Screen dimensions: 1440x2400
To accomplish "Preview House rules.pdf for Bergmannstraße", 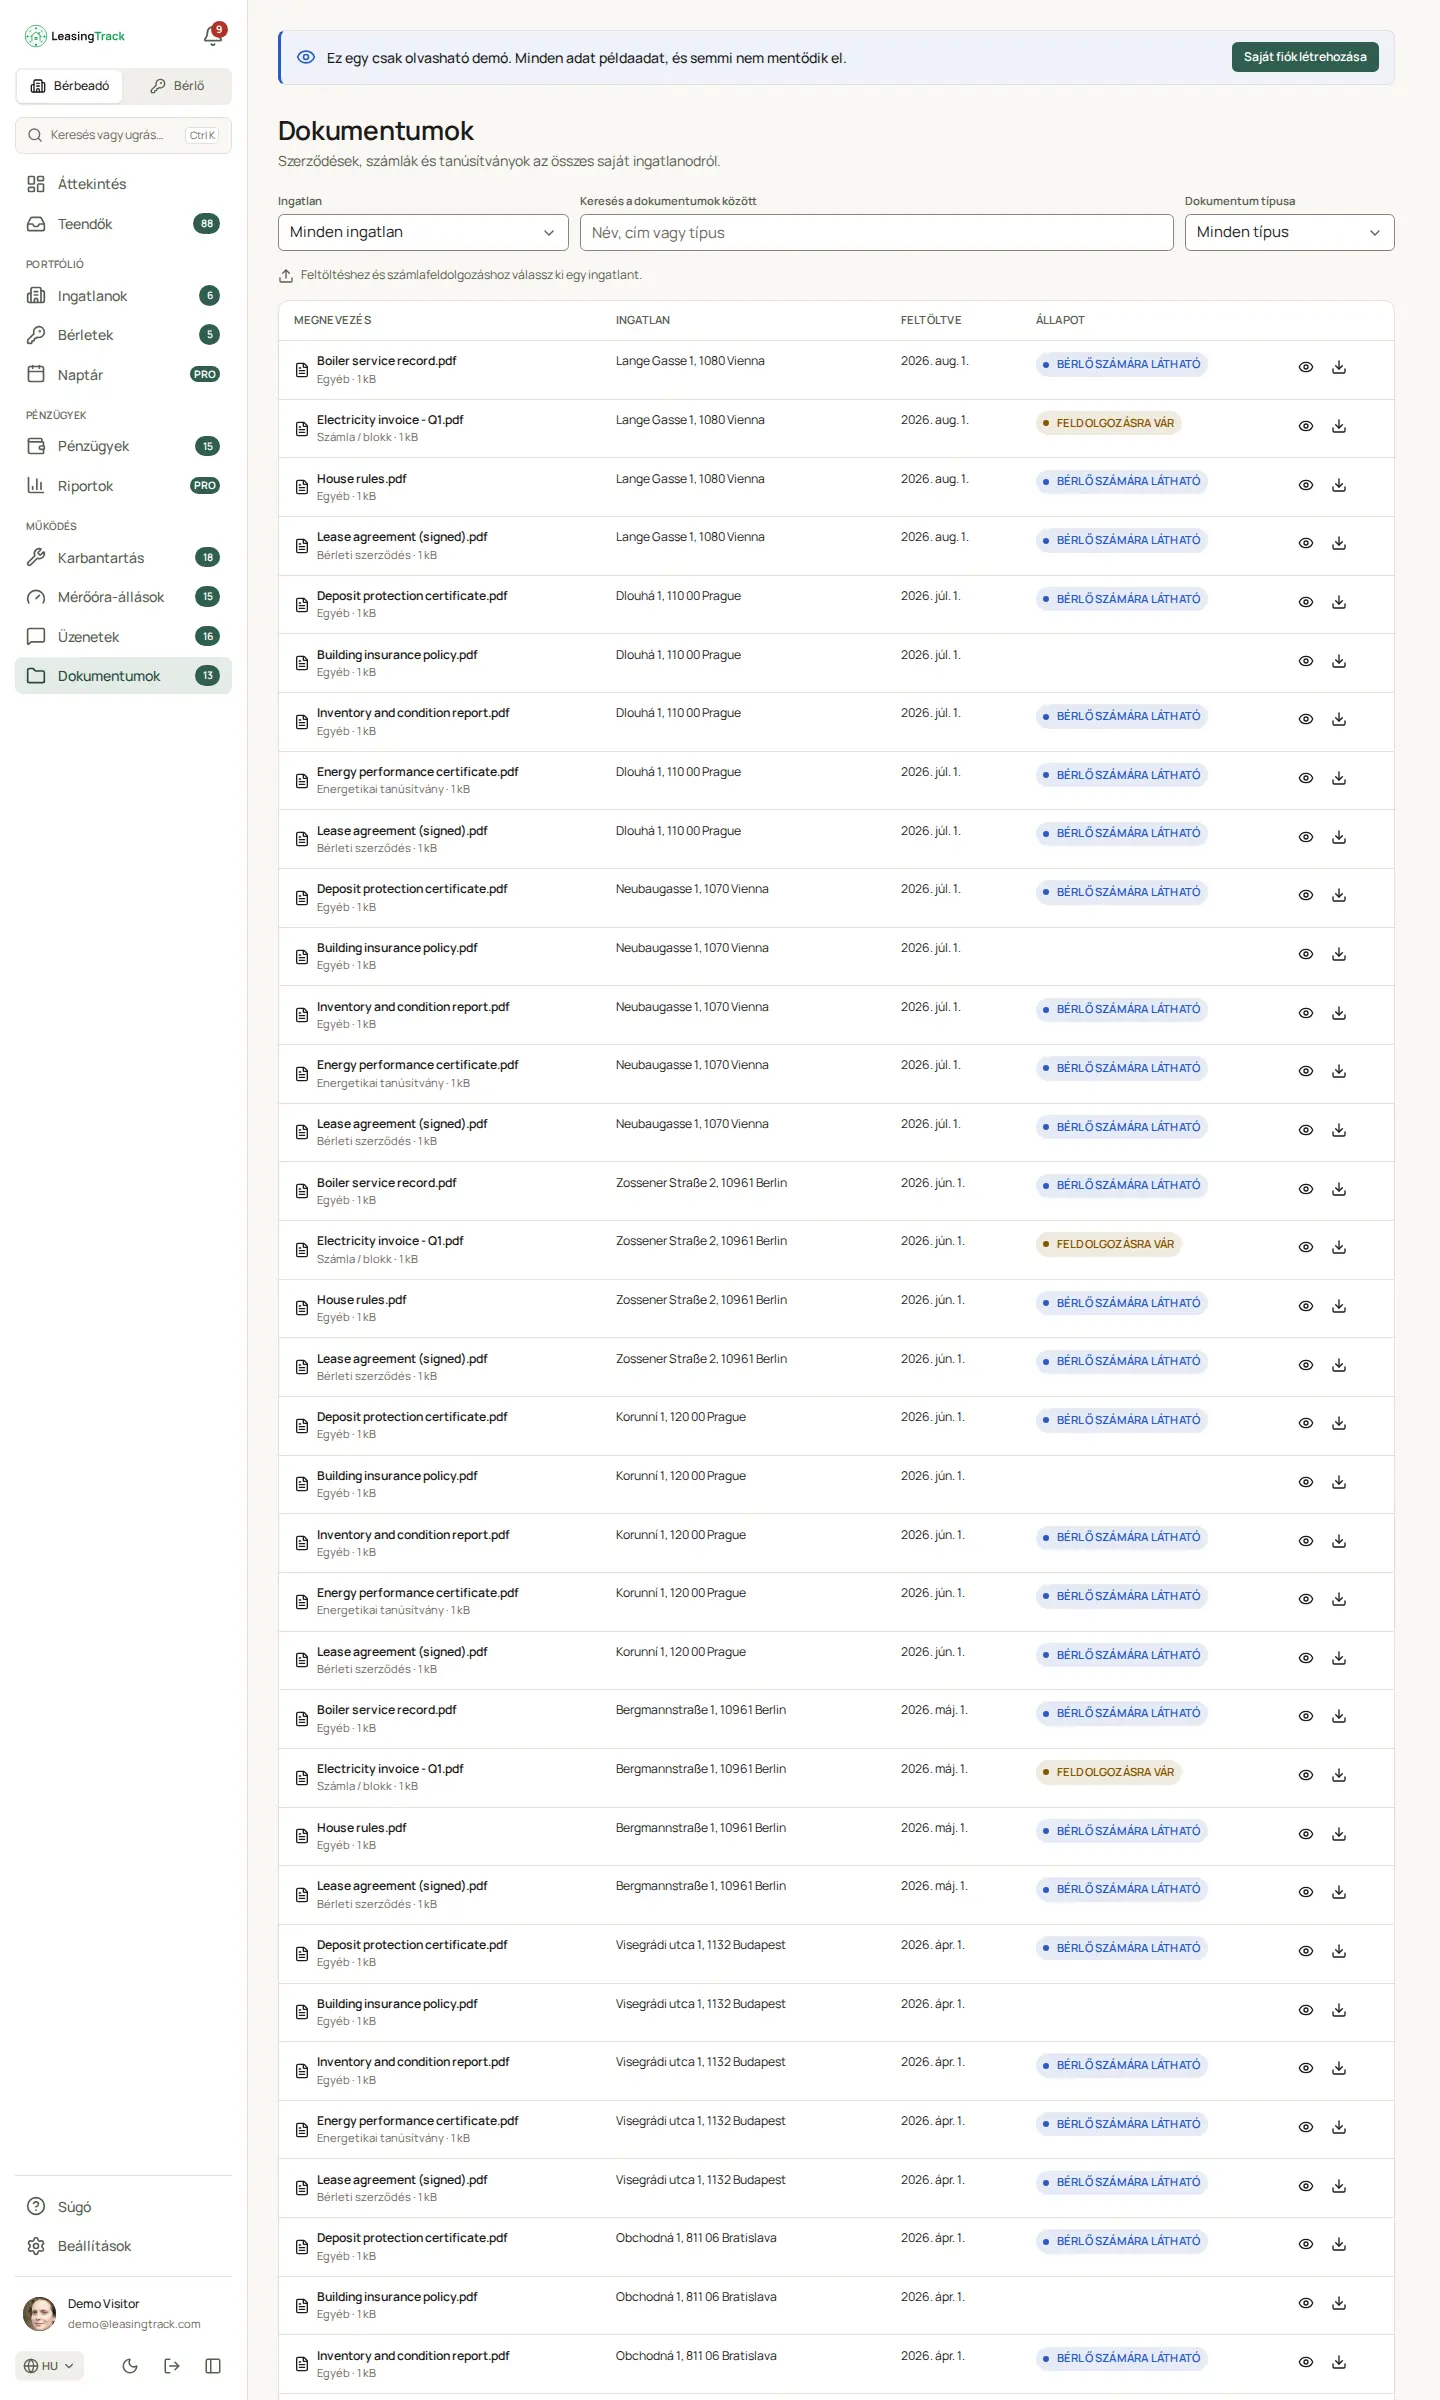I will point(1306,1834).
